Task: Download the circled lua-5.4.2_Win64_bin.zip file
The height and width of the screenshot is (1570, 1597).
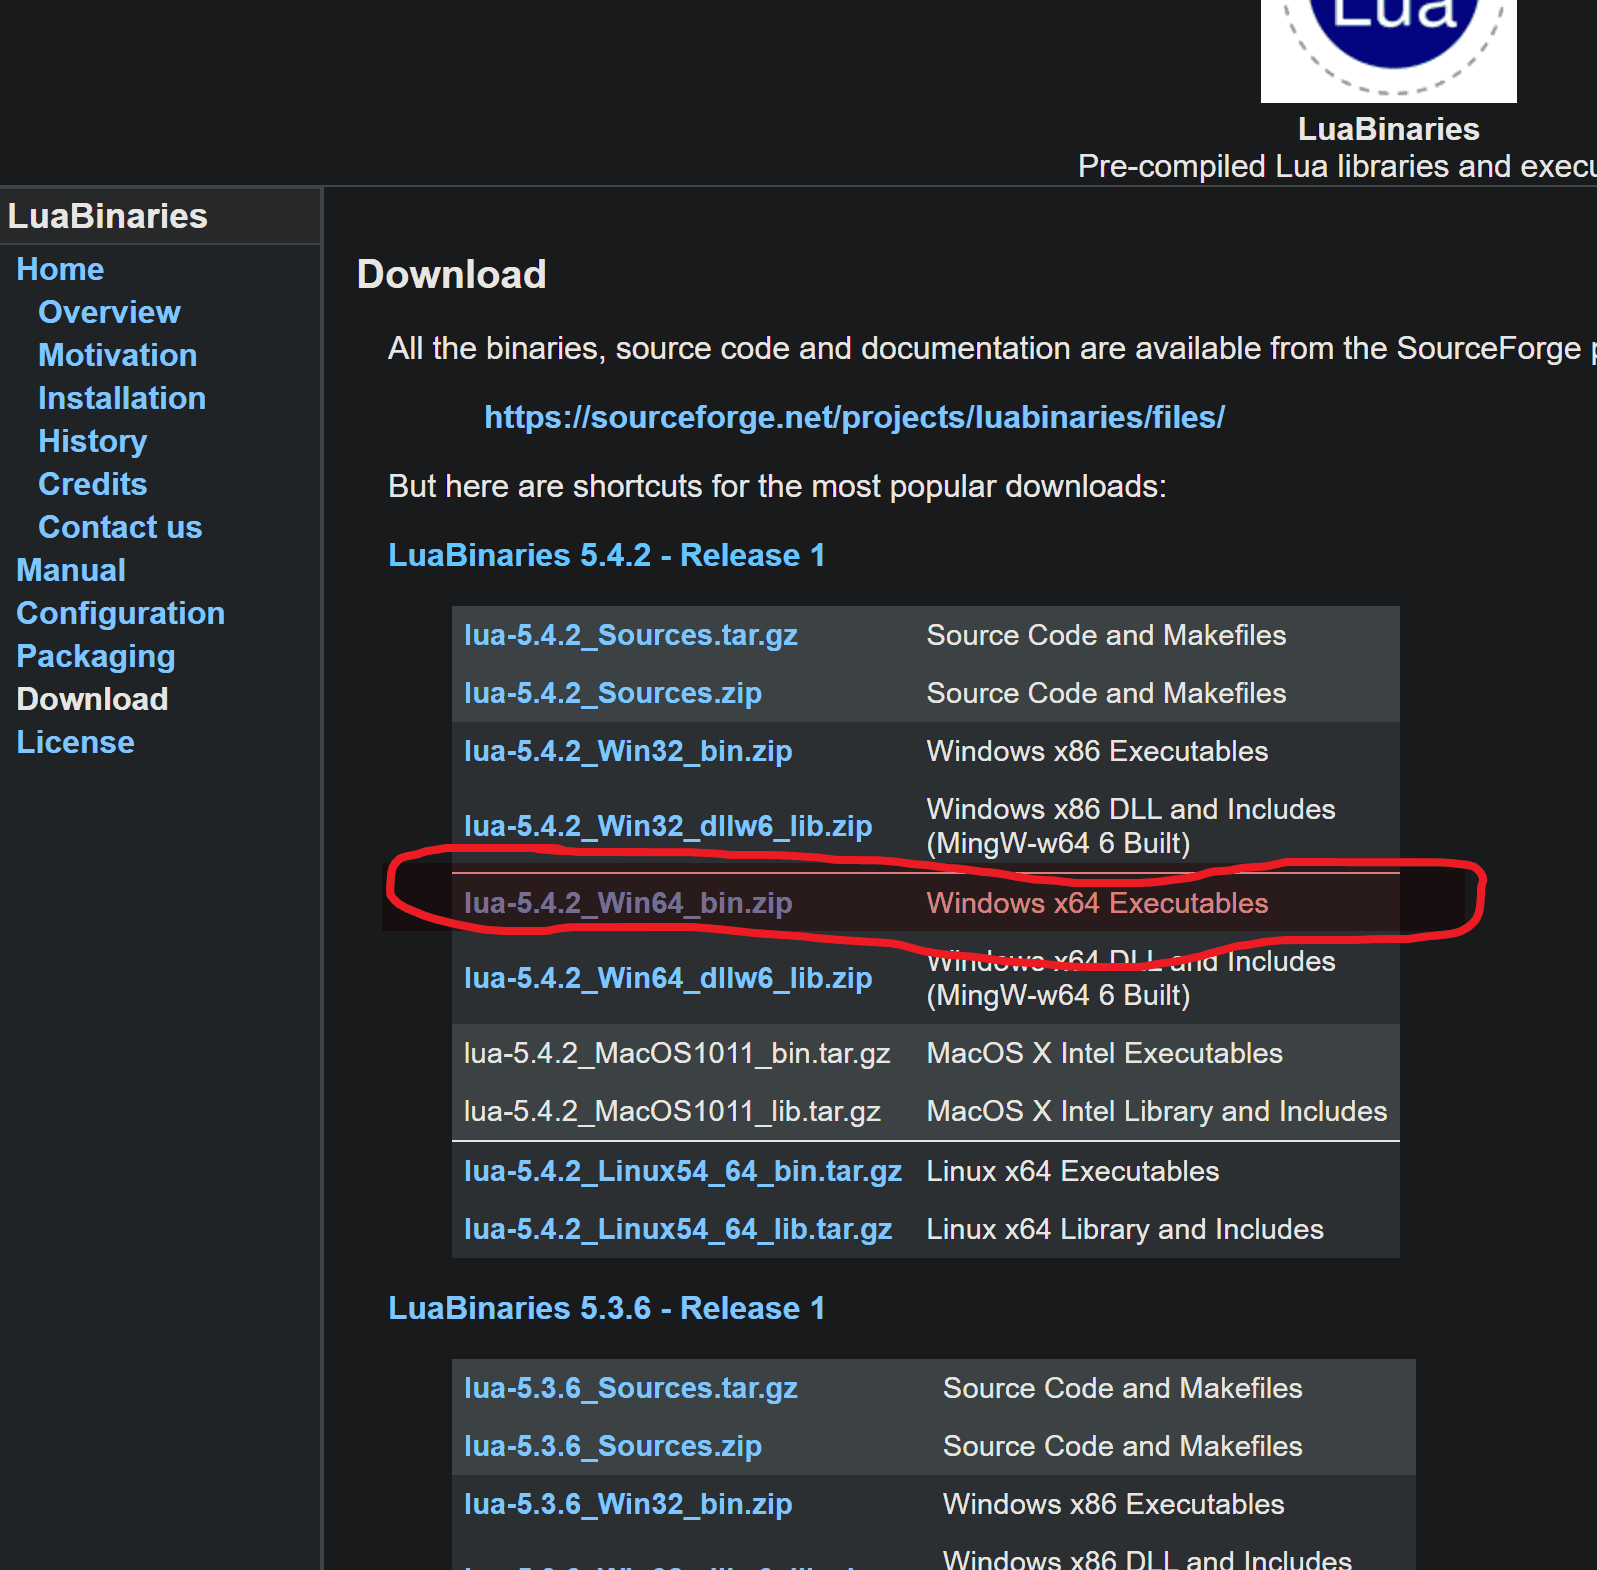Action: (x=627, y=903)
